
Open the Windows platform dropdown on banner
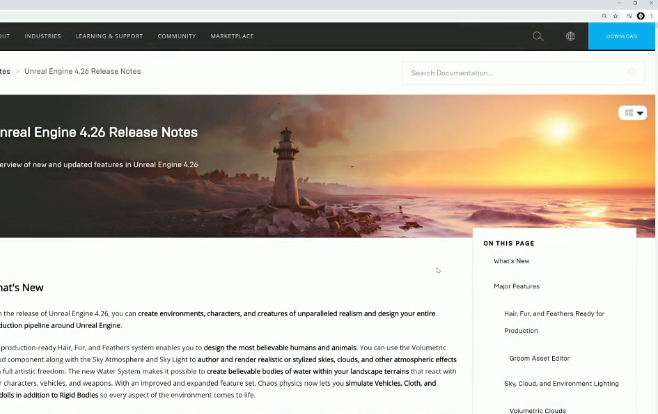click(x=633, y=113)
